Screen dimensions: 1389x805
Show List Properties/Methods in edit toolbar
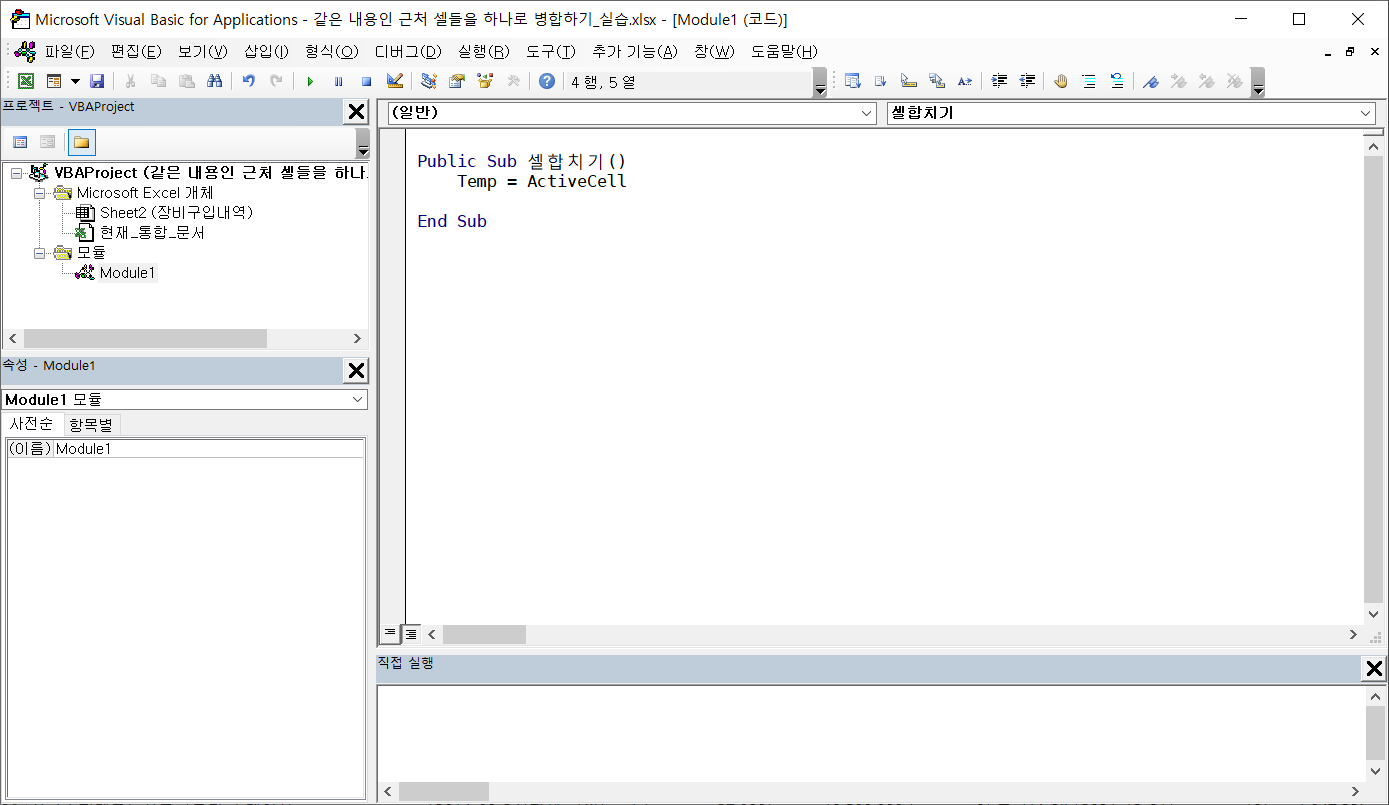852,82
